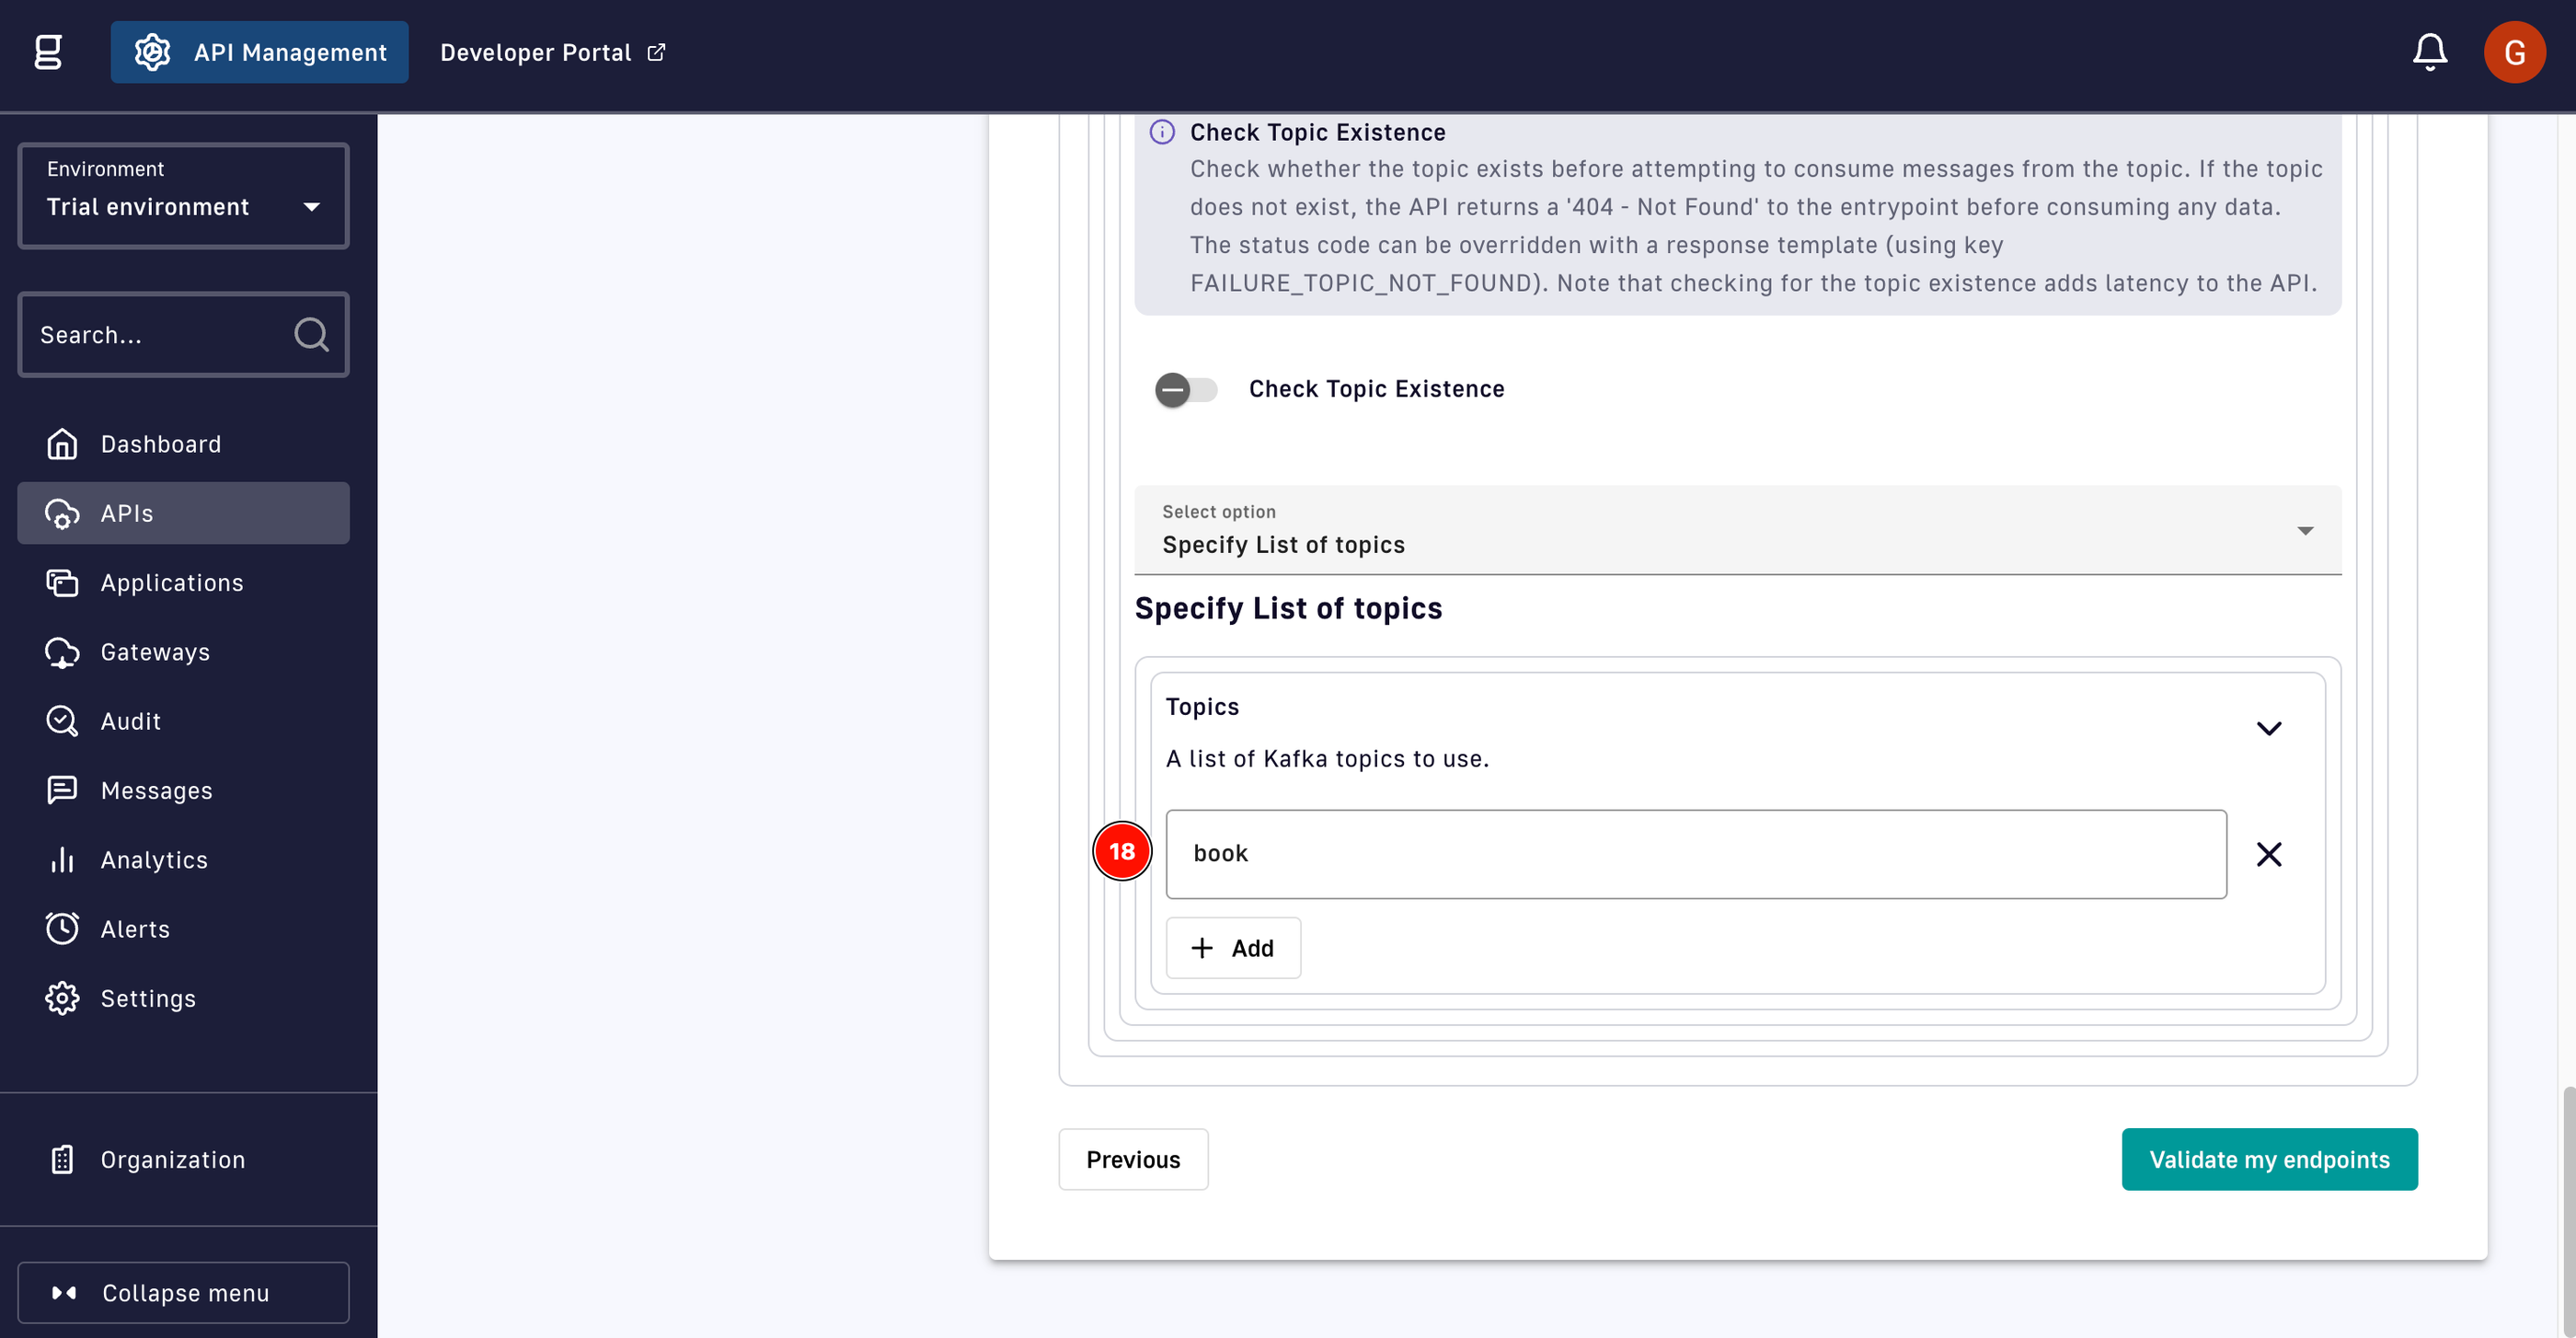The image size is (2576, 1338).
Task: Click the Alerts sidebar icon
Action: [62, 929]
